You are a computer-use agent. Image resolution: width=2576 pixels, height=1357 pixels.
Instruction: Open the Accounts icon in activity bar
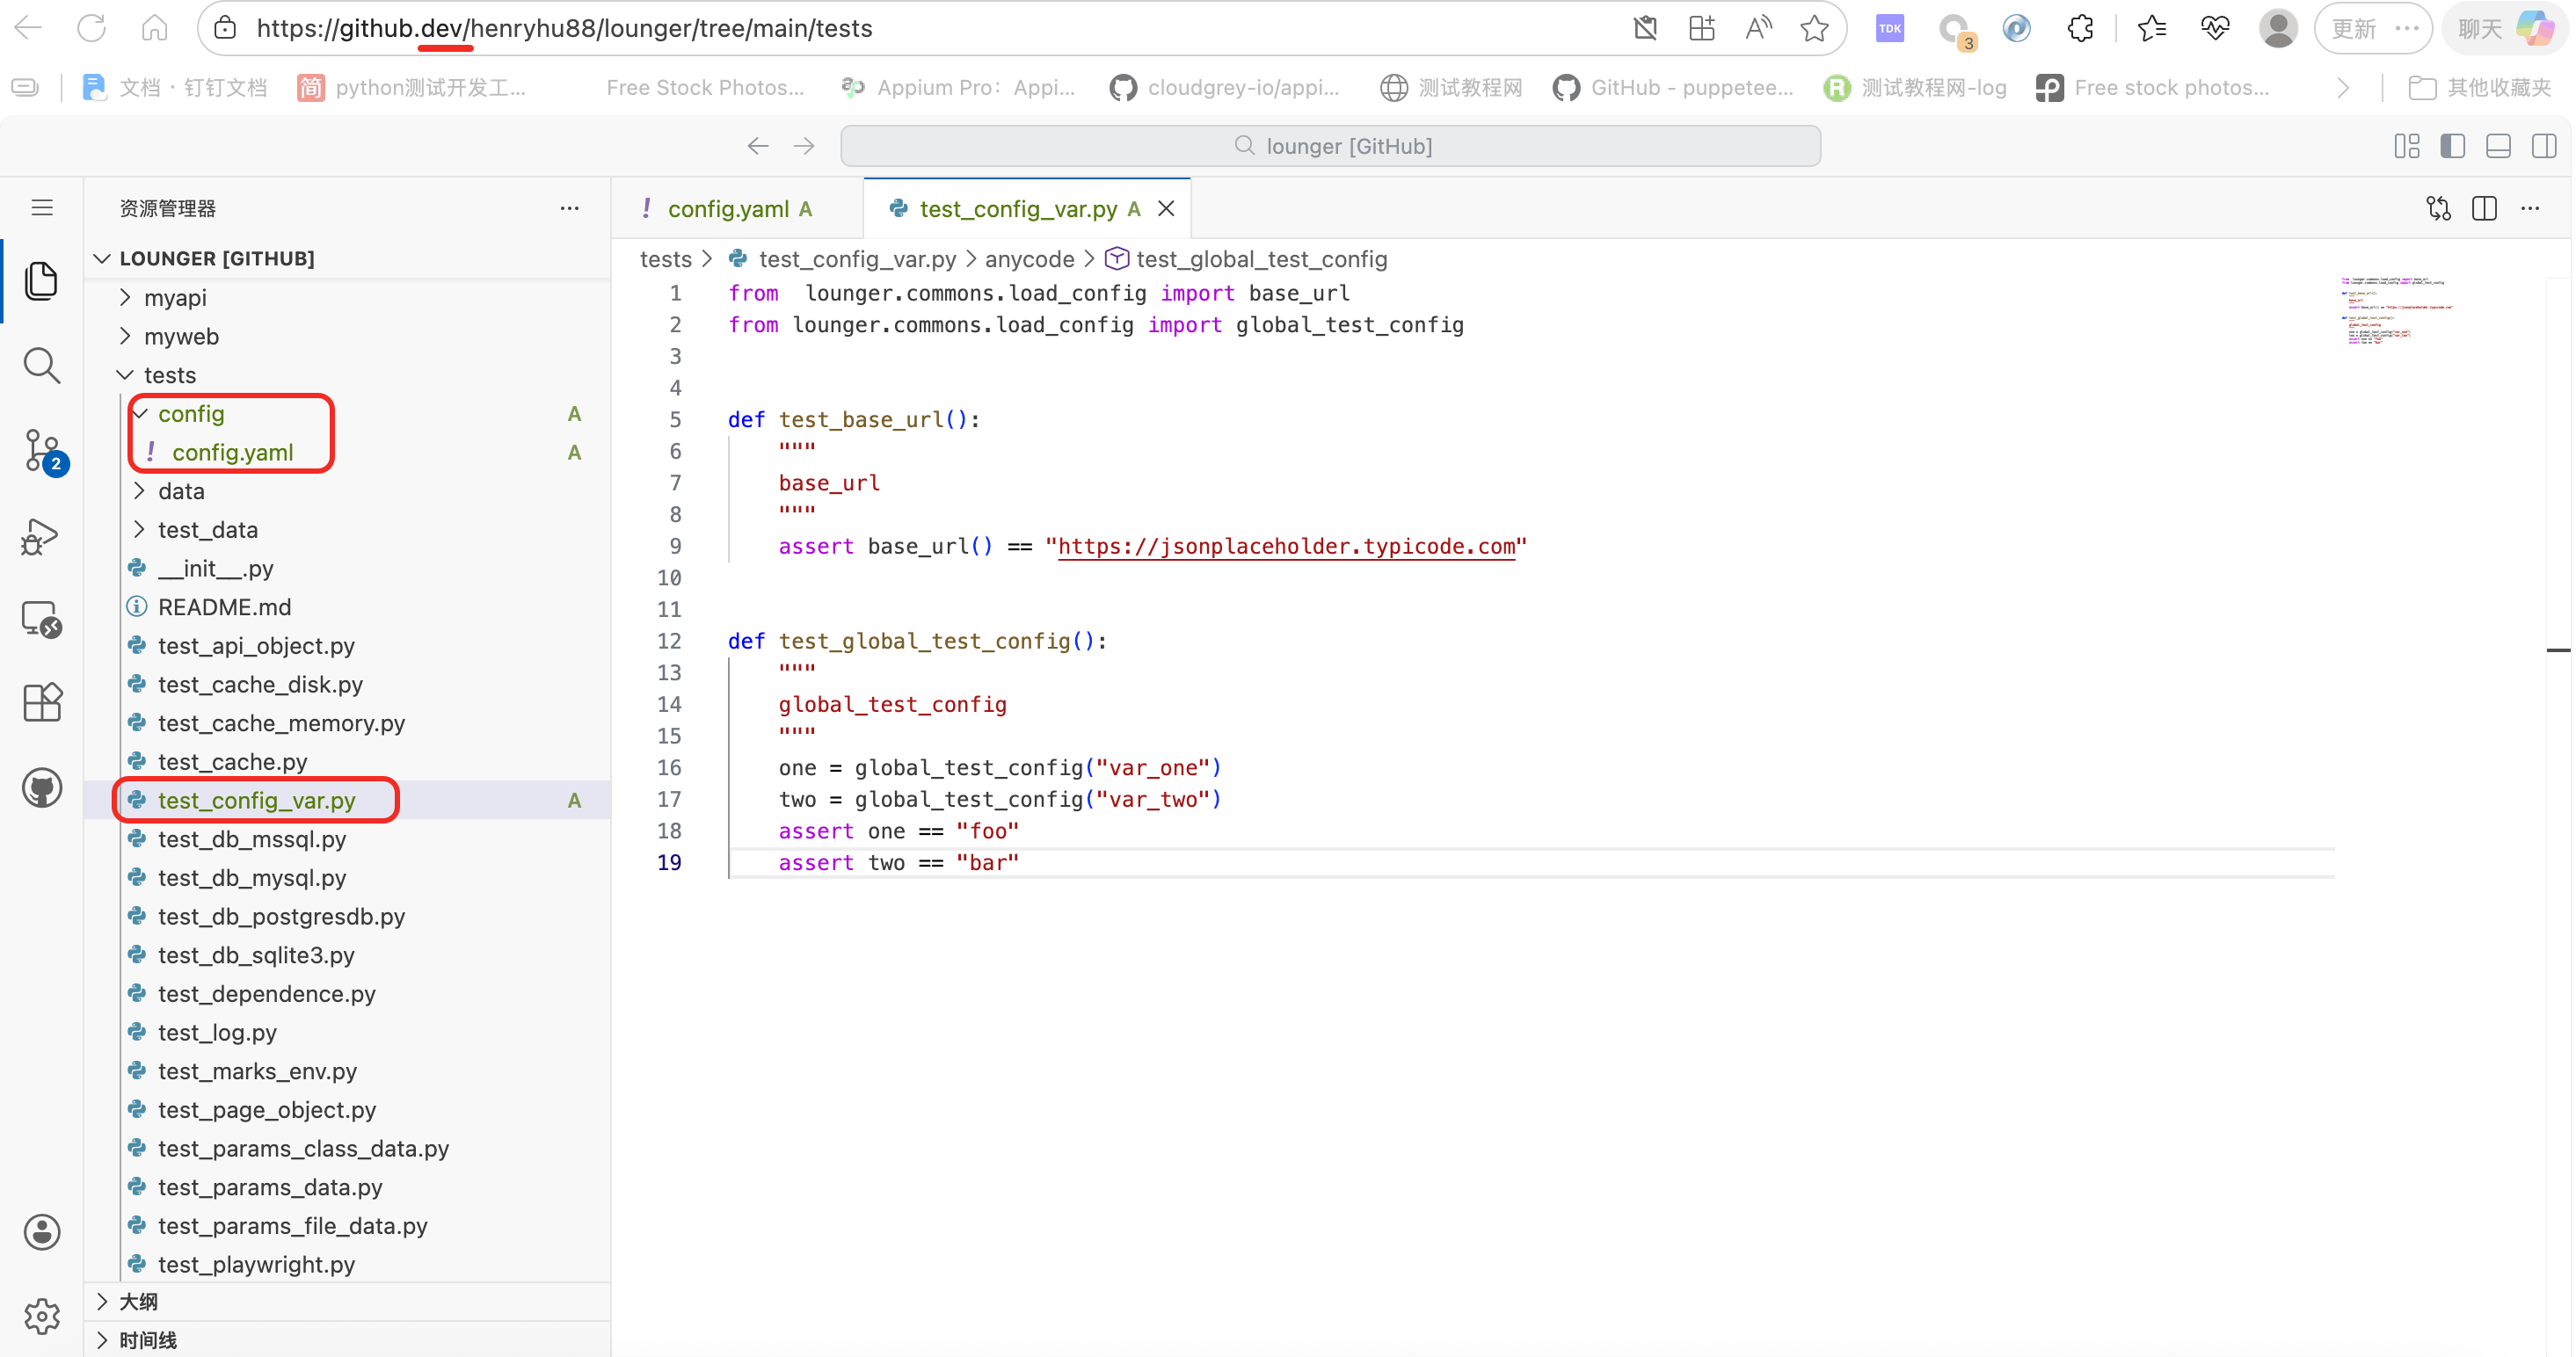41,1232
